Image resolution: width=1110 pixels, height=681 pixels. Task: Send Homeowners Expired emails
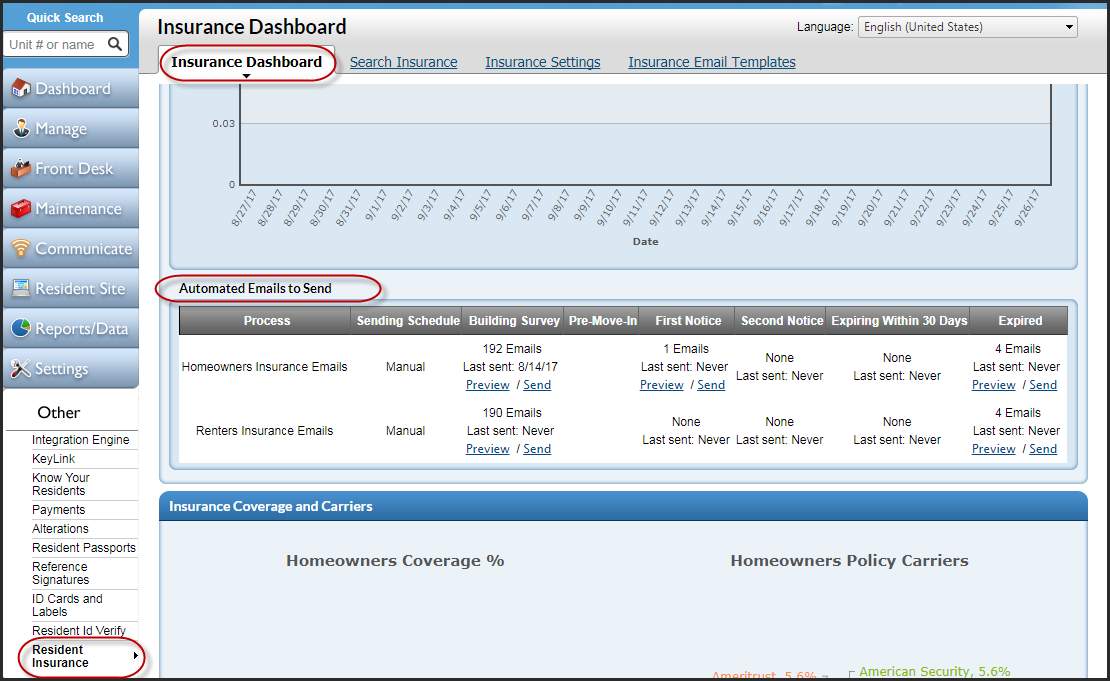(x=1043, y=385)
